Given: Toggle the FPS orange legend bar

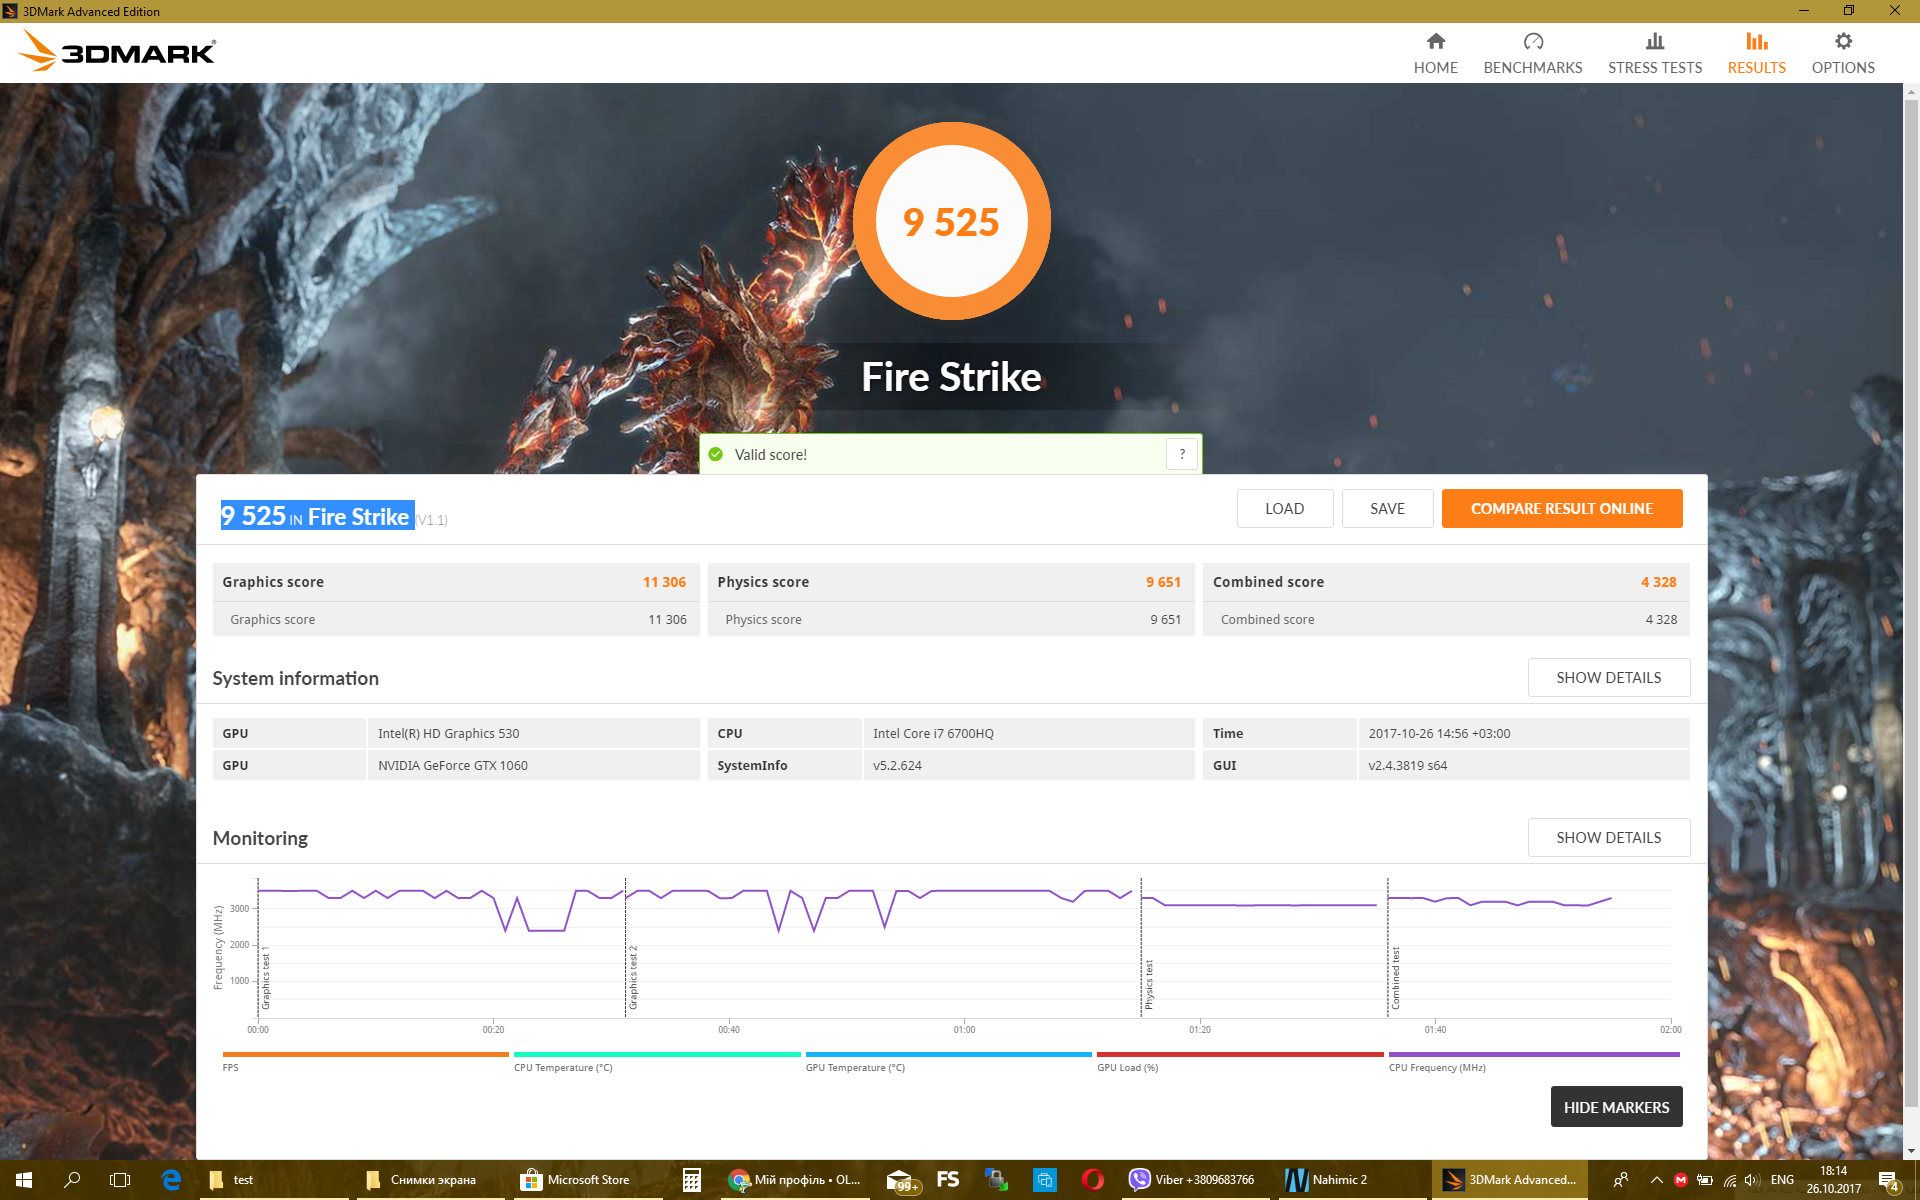Looking at the screenshot, I should coord(365,1054).
